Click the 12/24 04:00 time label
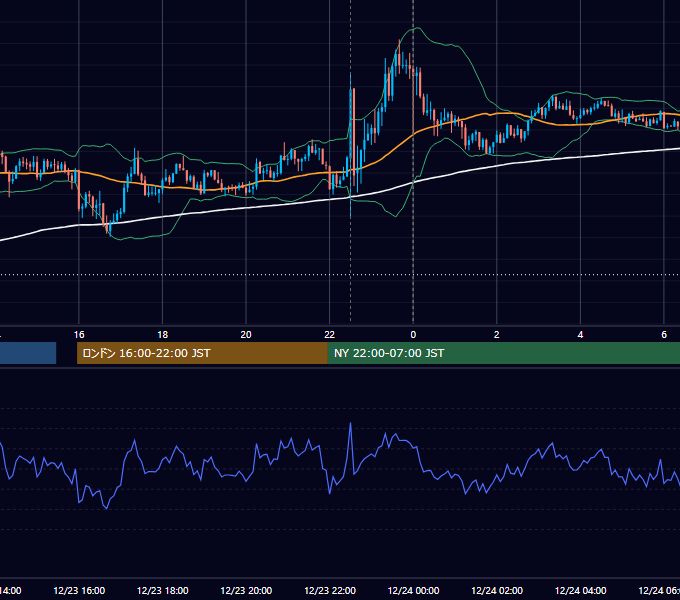 tap(581, 590)
